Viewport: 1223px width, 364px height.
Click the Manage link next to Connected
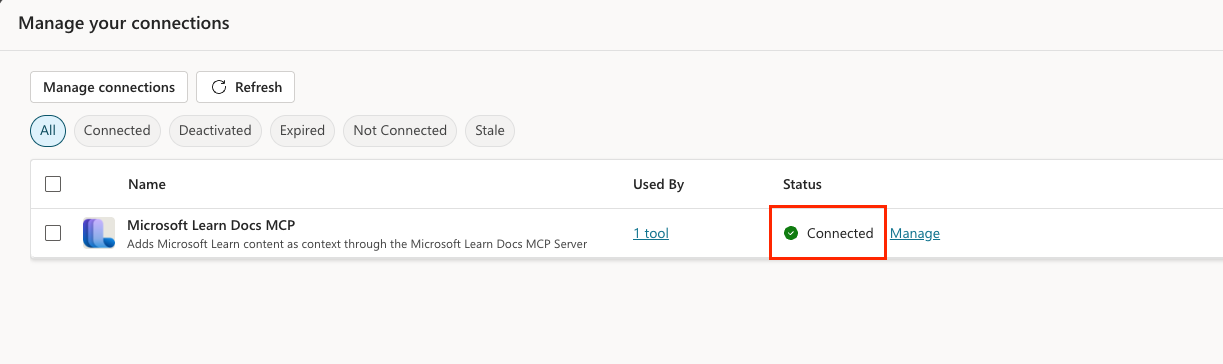[x=915, y=233]
